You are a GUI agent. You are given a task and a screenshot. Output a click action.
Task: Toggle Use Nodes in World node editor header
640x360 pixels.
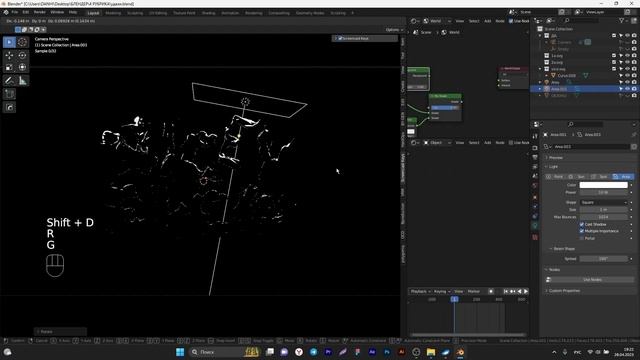click(511, 21)
